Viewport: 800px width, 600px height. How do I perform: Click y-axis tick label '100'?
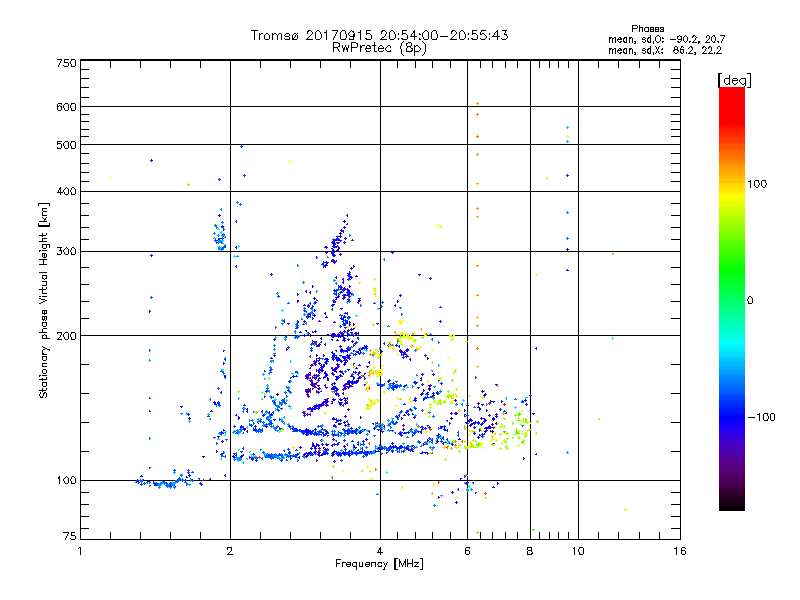click(66, 481)
